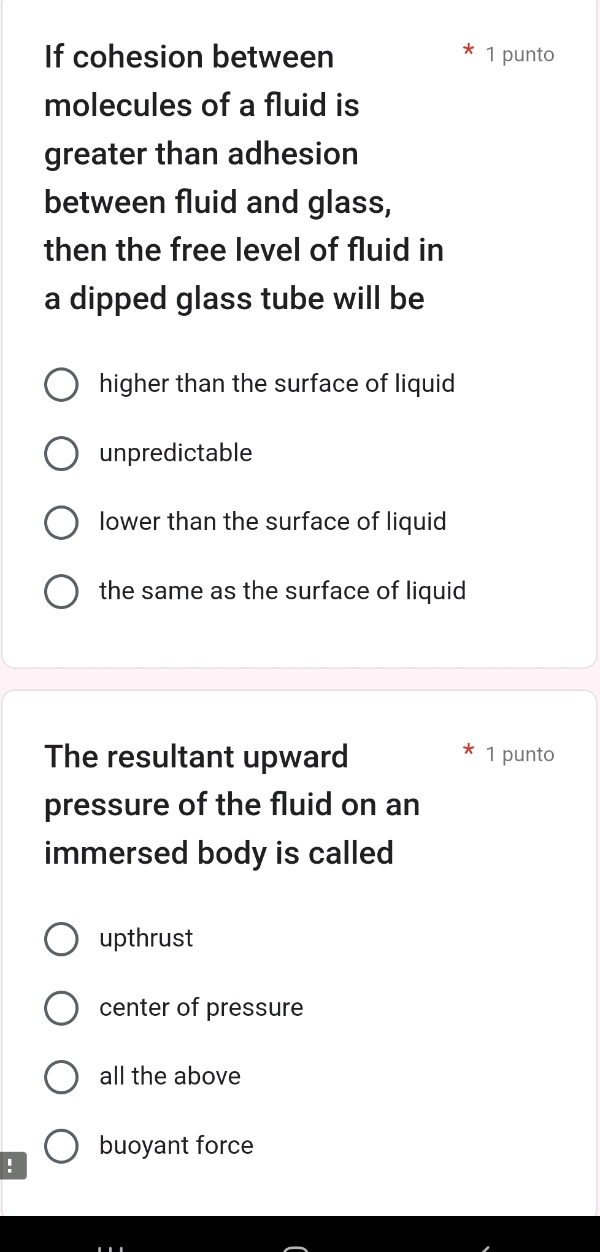
Task: Select the 'upthrust' answer option
Action: coord(61,939)
